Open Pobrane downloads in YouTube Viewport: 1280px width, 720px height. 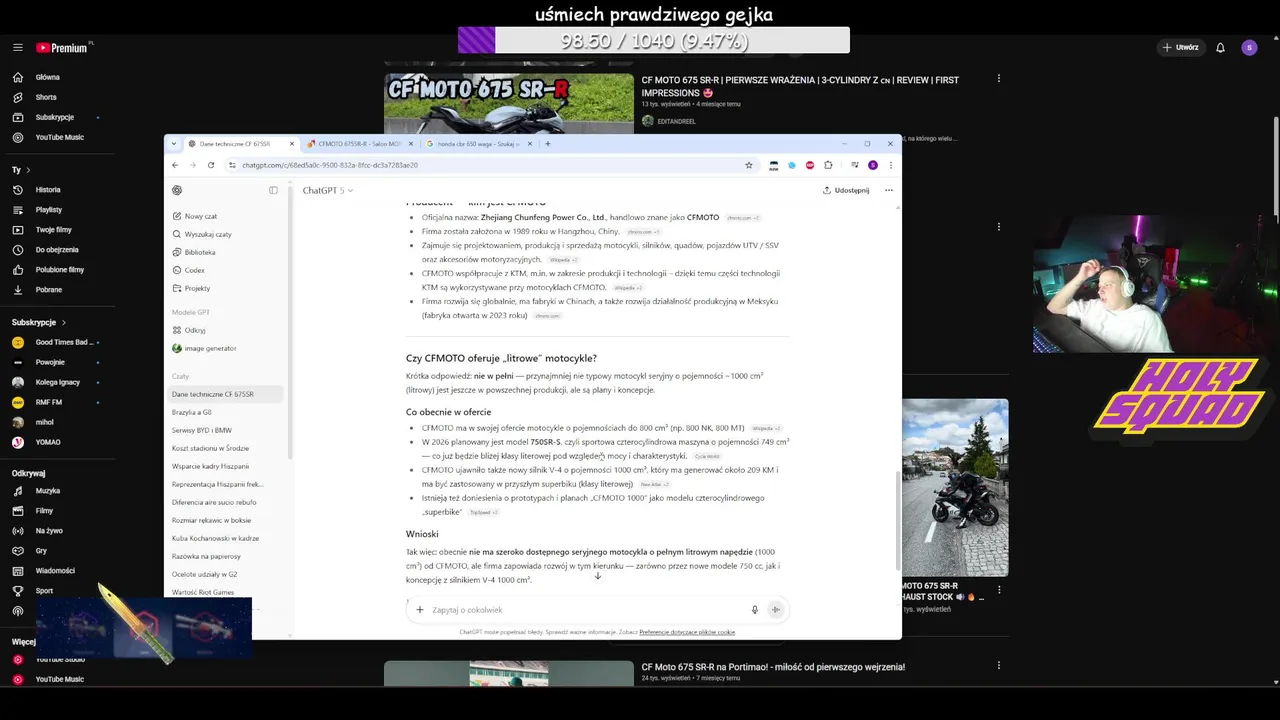tap(48, 289)
